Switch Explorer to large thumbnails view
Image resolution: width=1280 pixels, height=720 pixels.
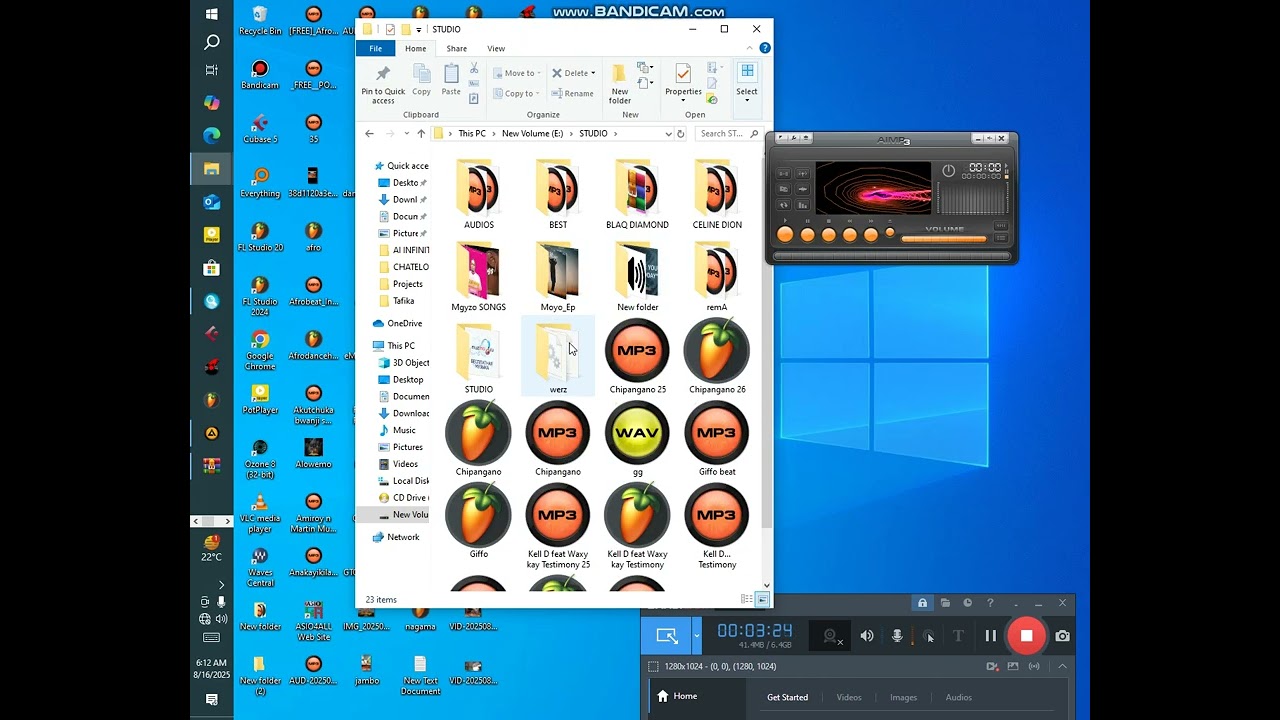763,599
